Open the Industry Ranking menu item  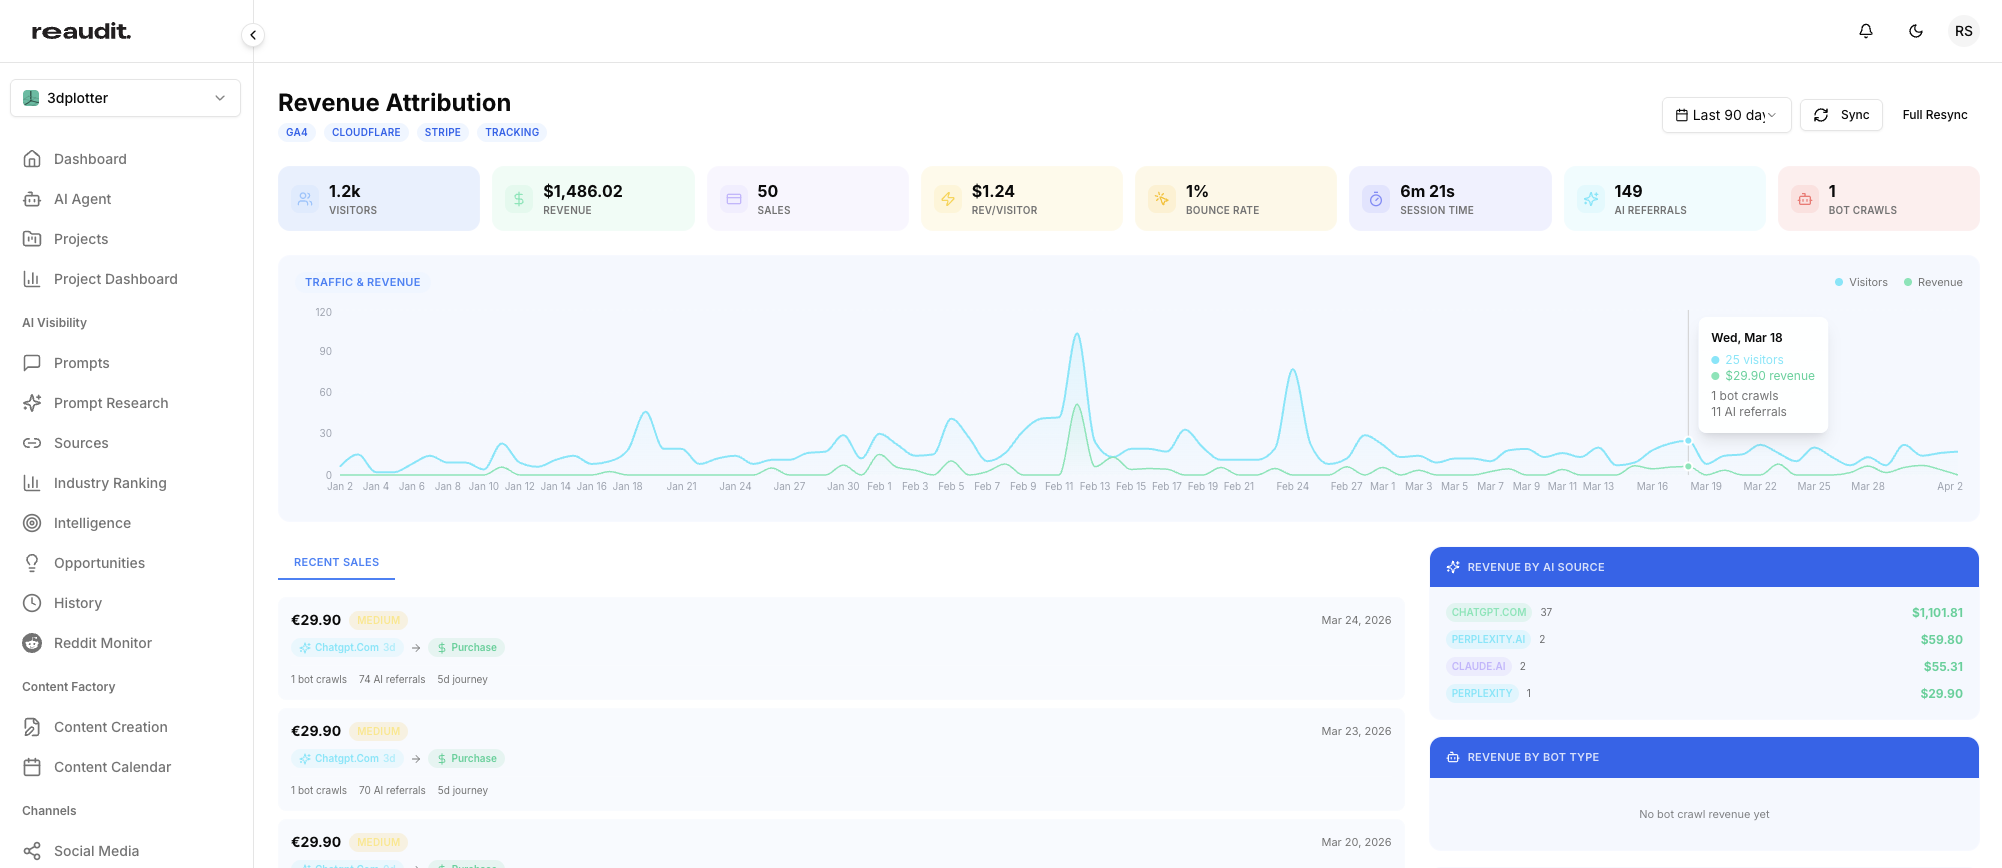[x=125, y=483]
